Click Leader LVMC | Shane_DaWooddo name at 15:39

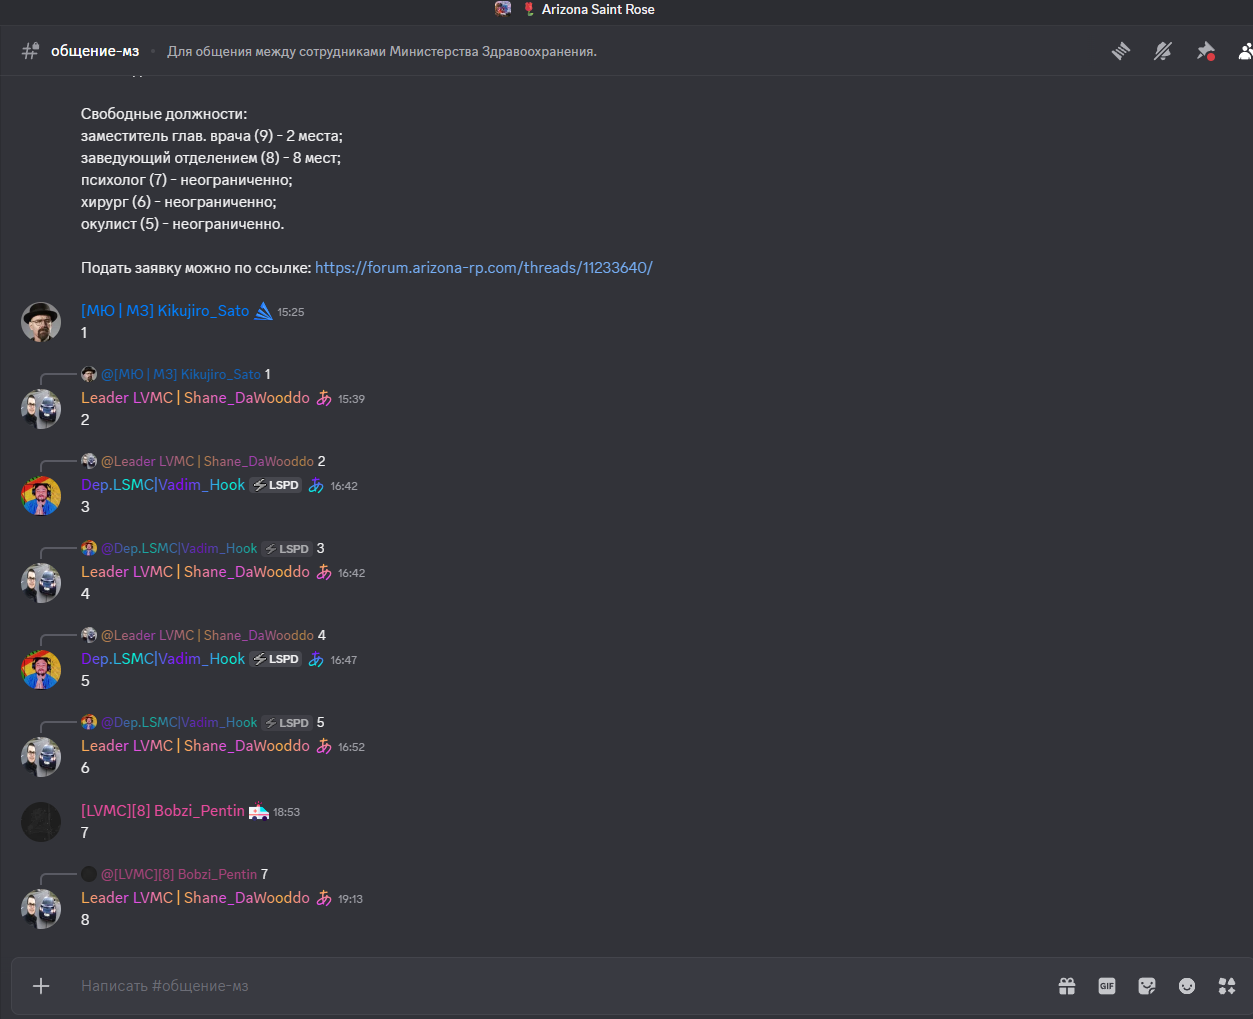tap(195, 398)
